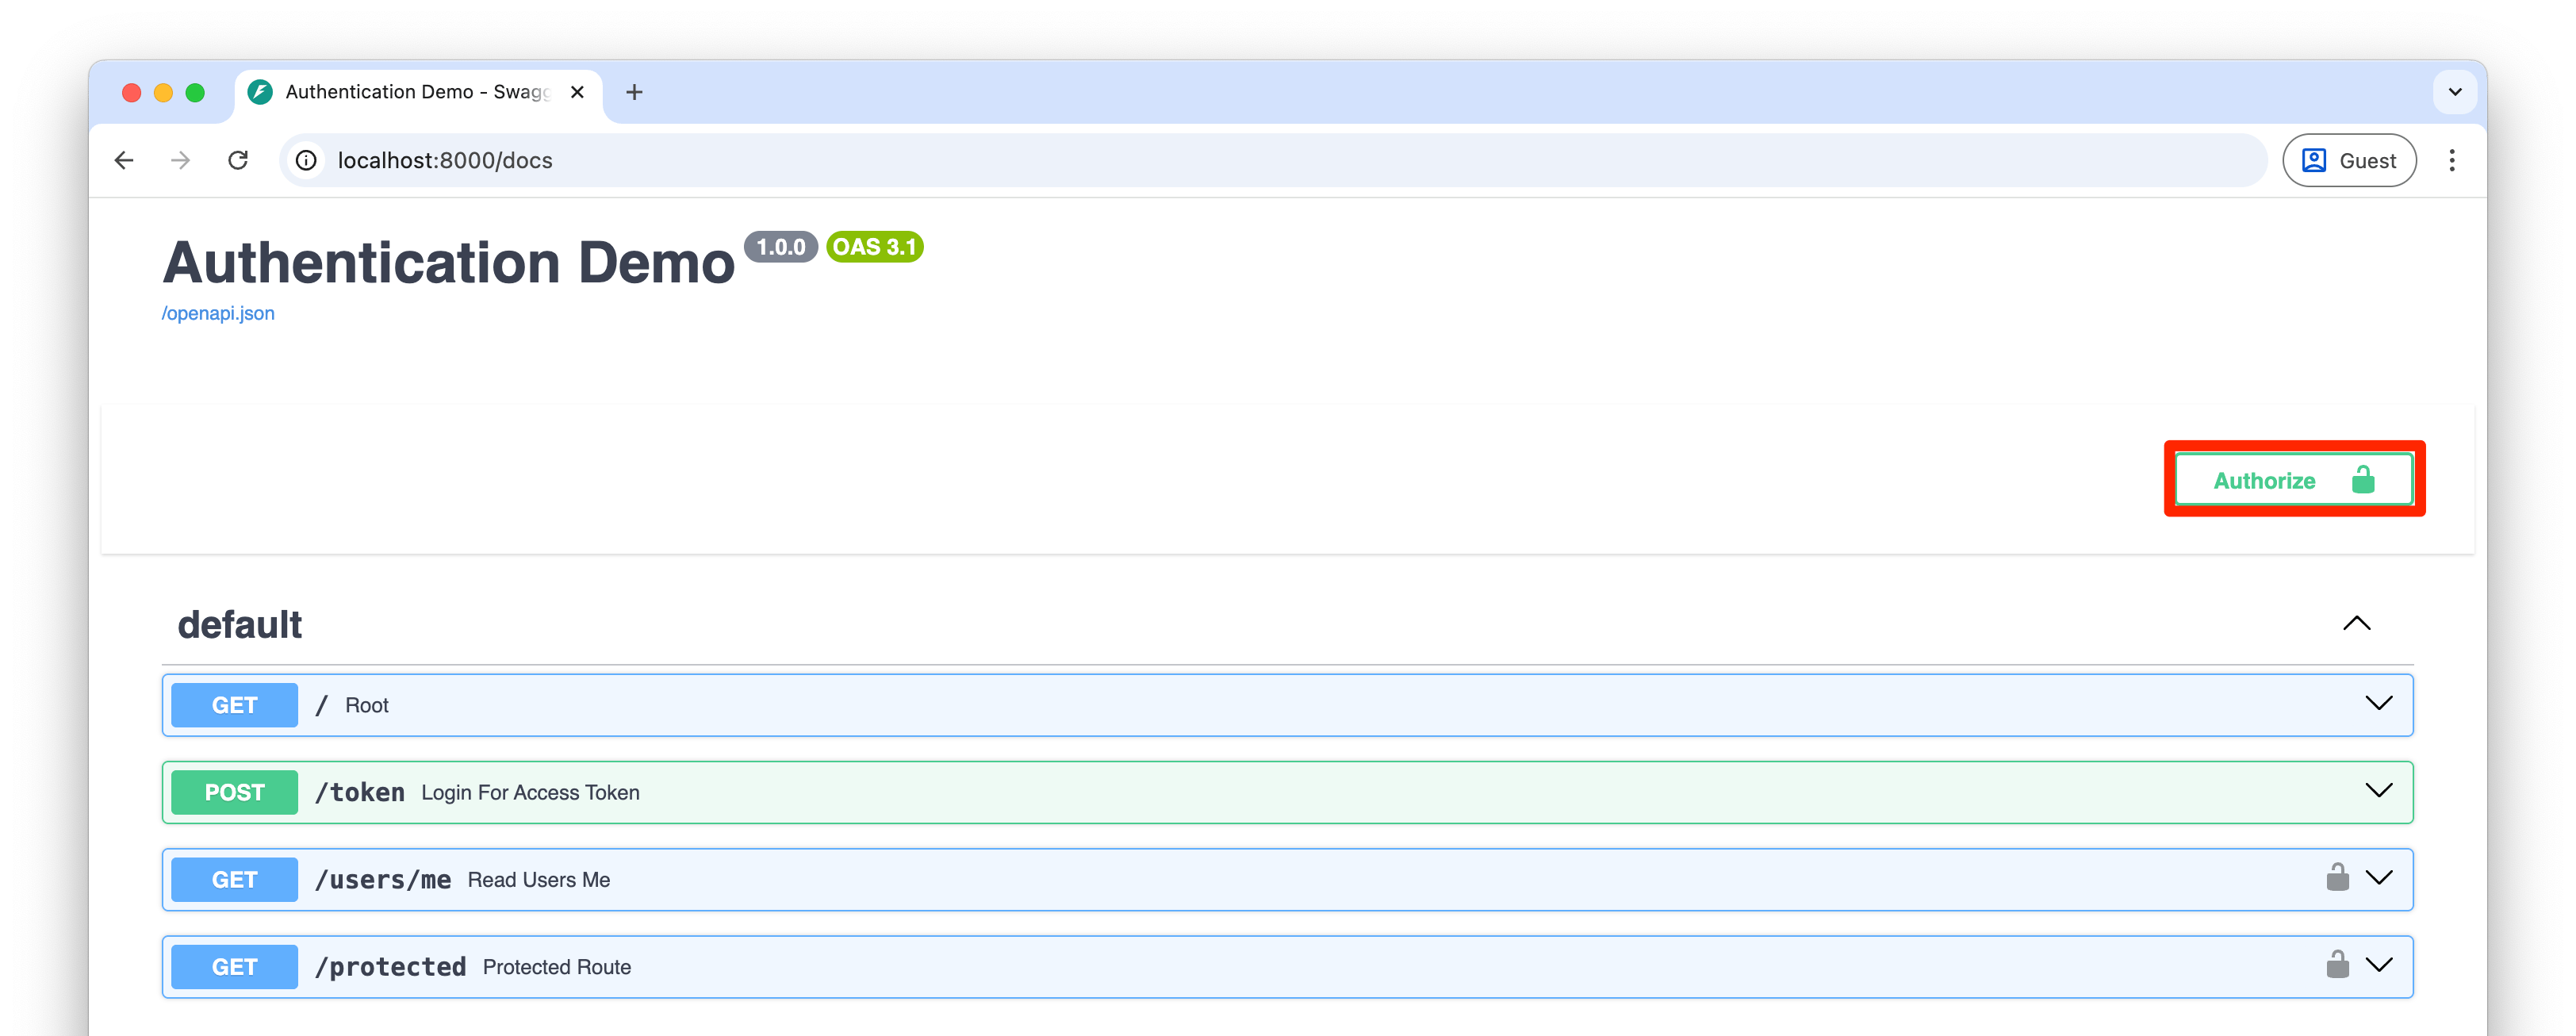Expand the GET /protected chevron
This screenshot has height=1036, width=2576.
(2379, 965)
